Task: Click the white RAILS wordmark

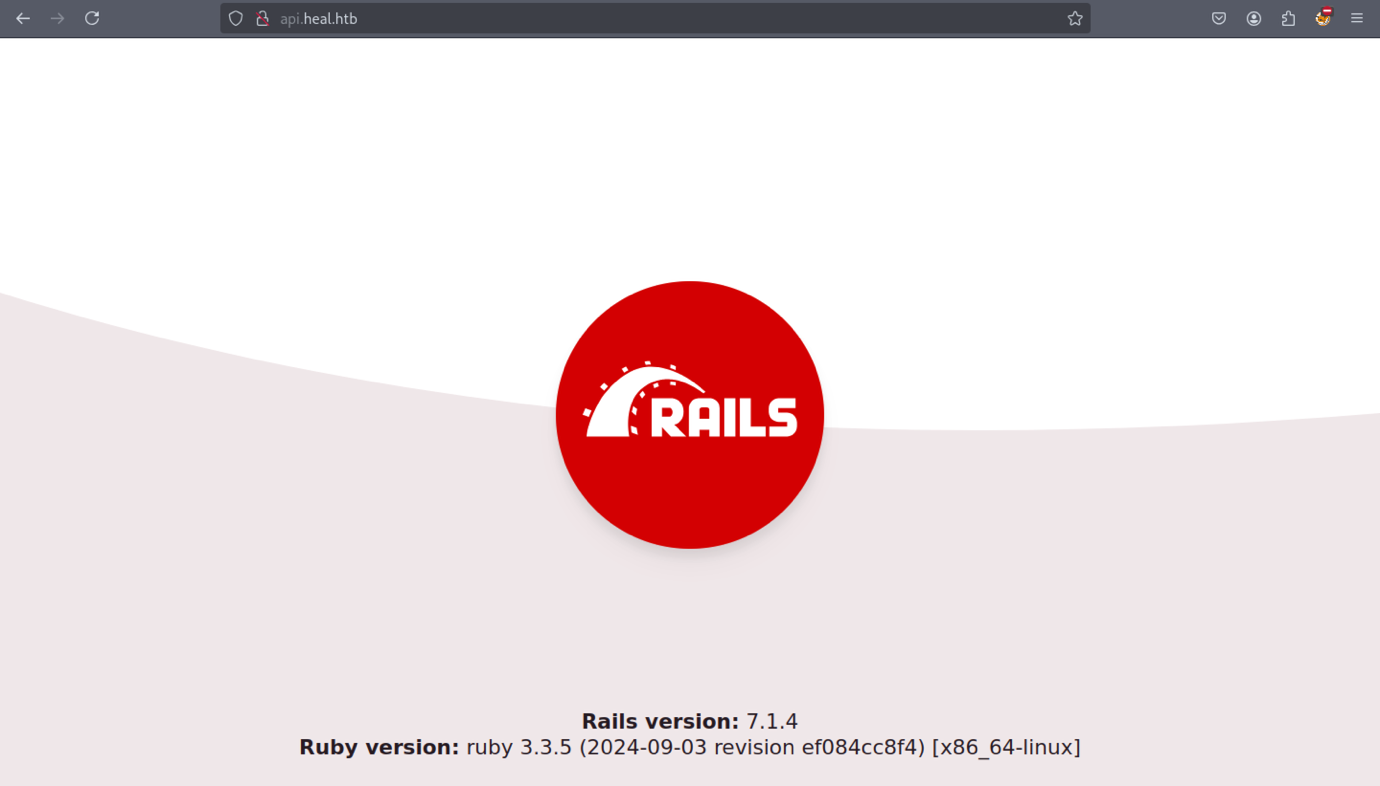Action: [x=724, y=417]
